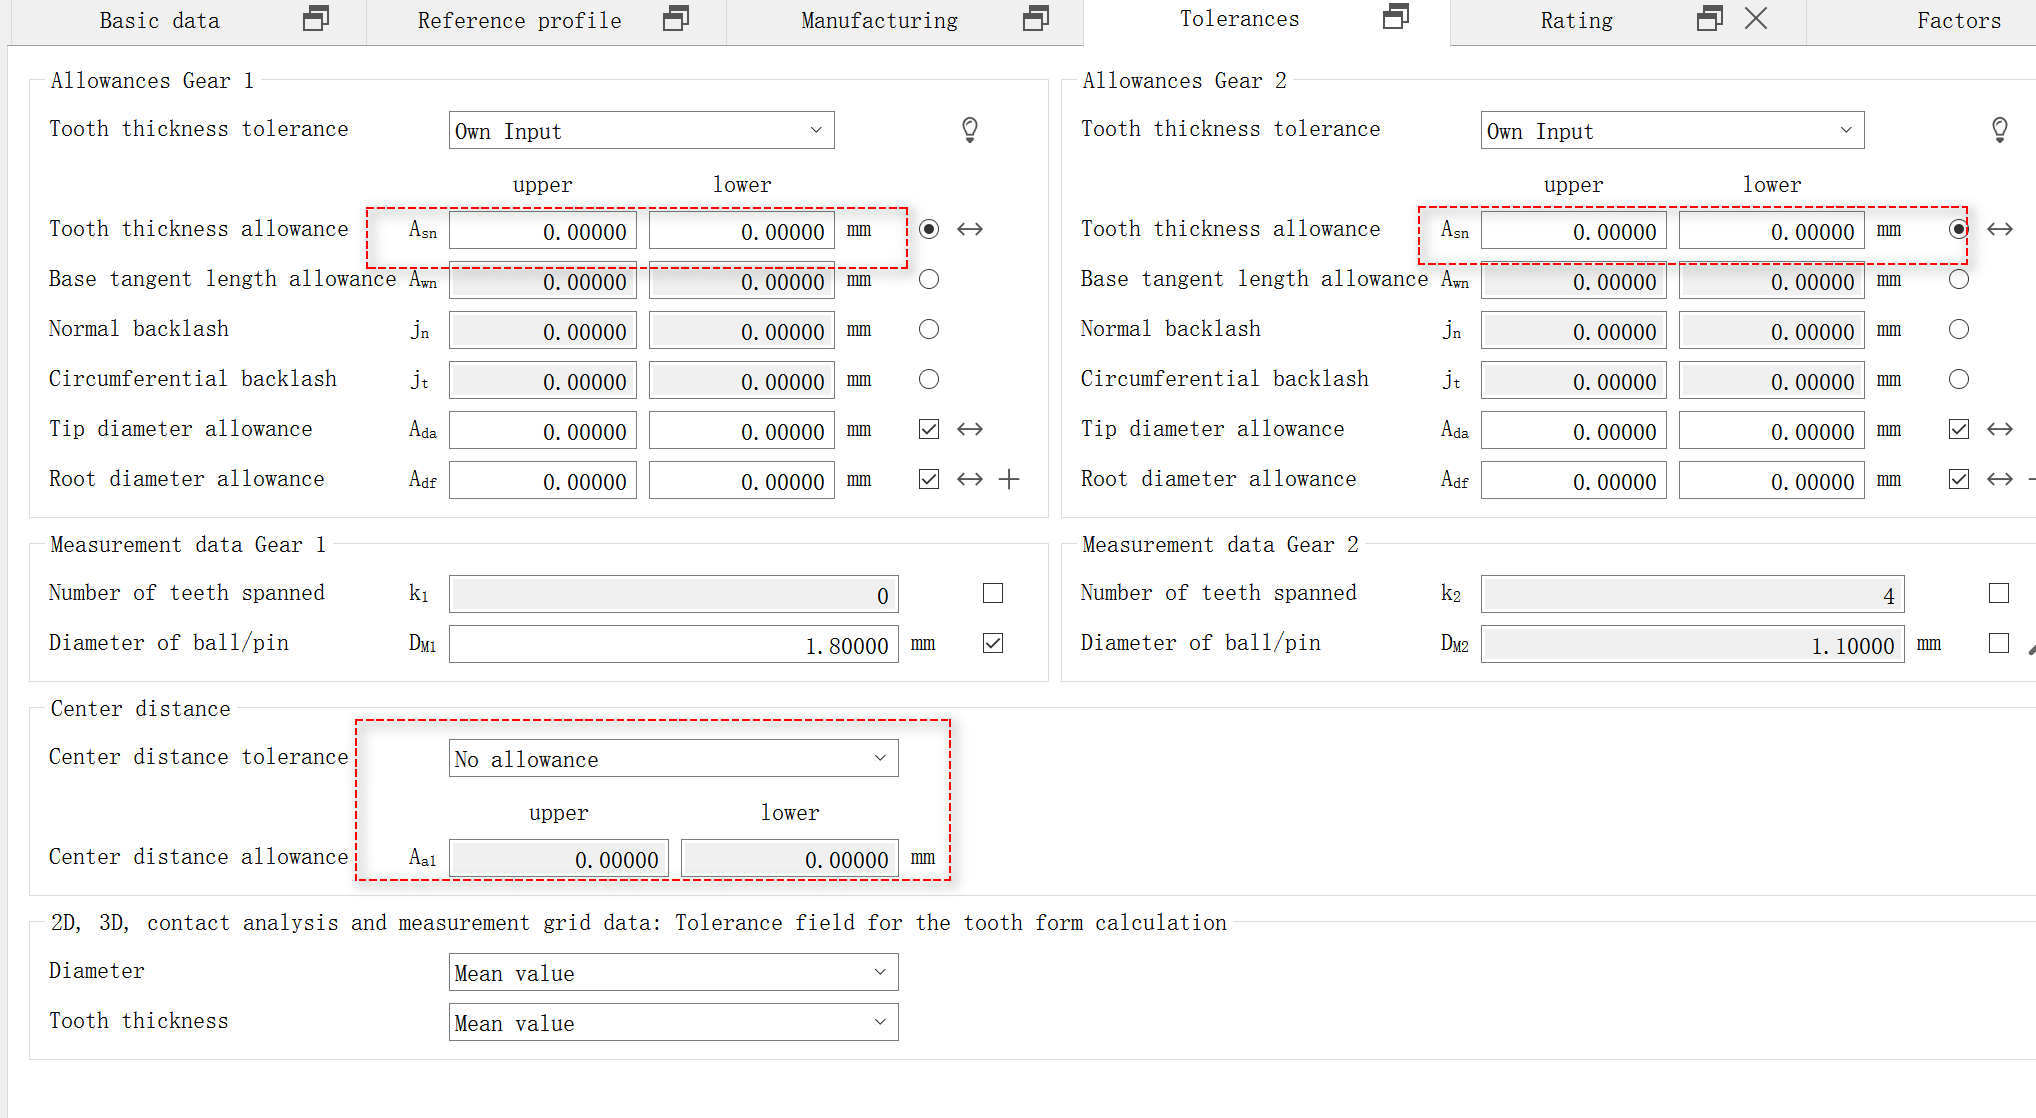This screenshot has width=2036, height=1118.
Task: Close the Rating tab with X
Action: [1756, 19]
